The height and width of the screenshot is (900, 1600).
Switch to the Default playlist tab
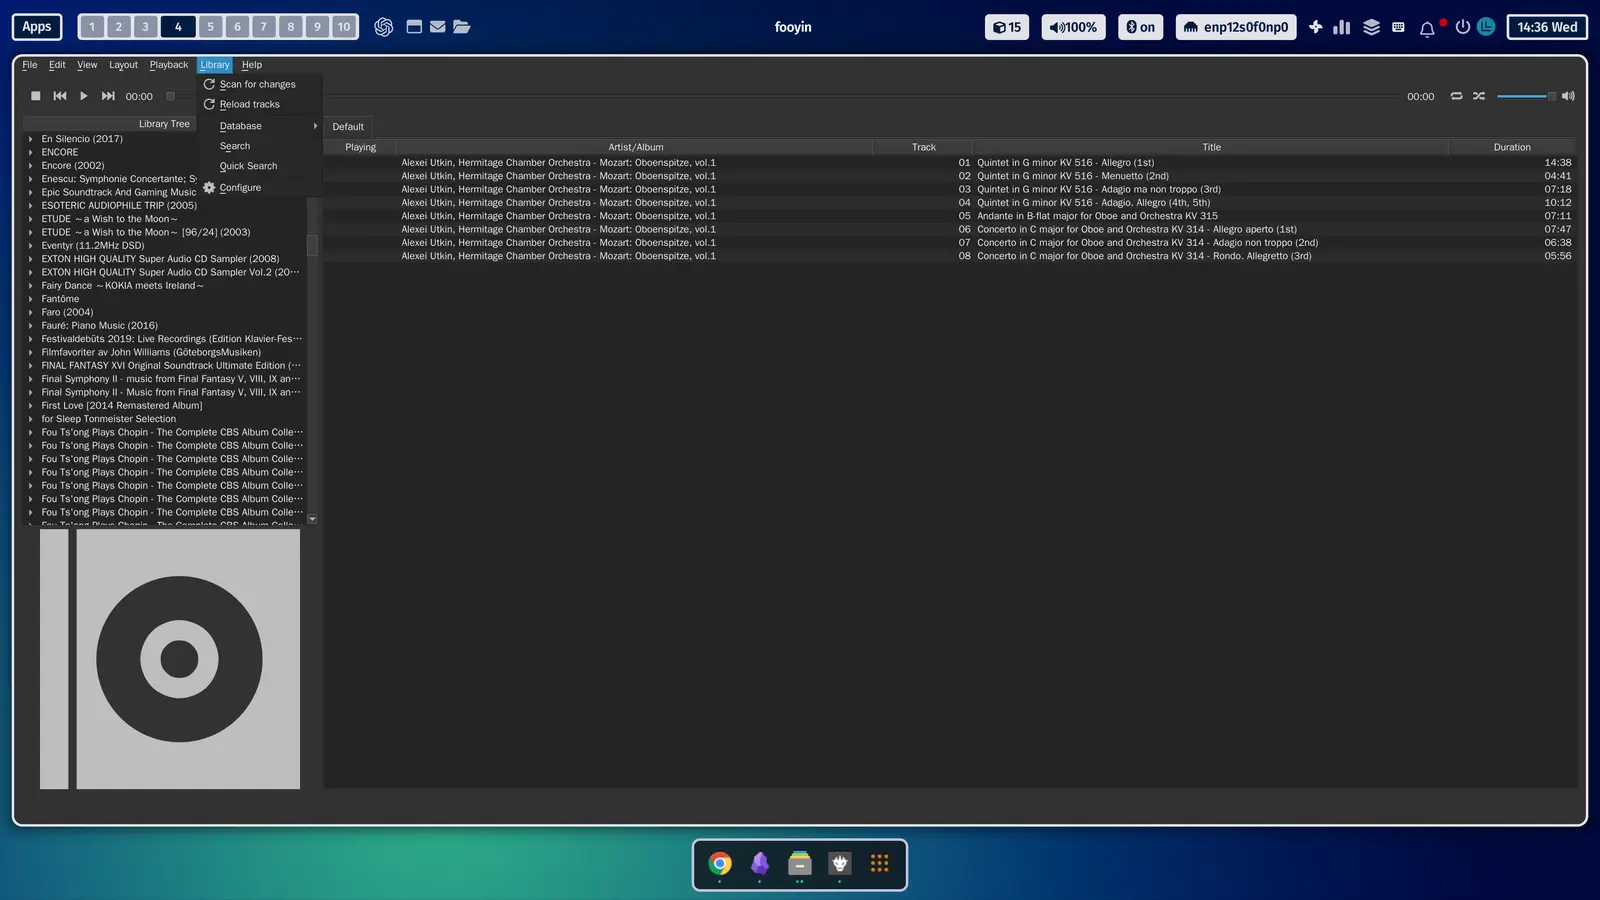(348, 127)
